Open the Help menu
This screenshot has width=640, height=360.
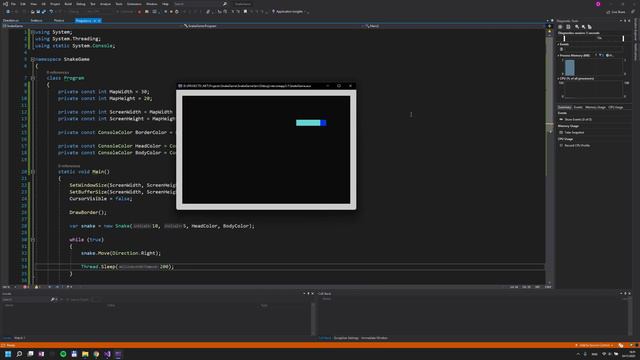coord(165,4)
